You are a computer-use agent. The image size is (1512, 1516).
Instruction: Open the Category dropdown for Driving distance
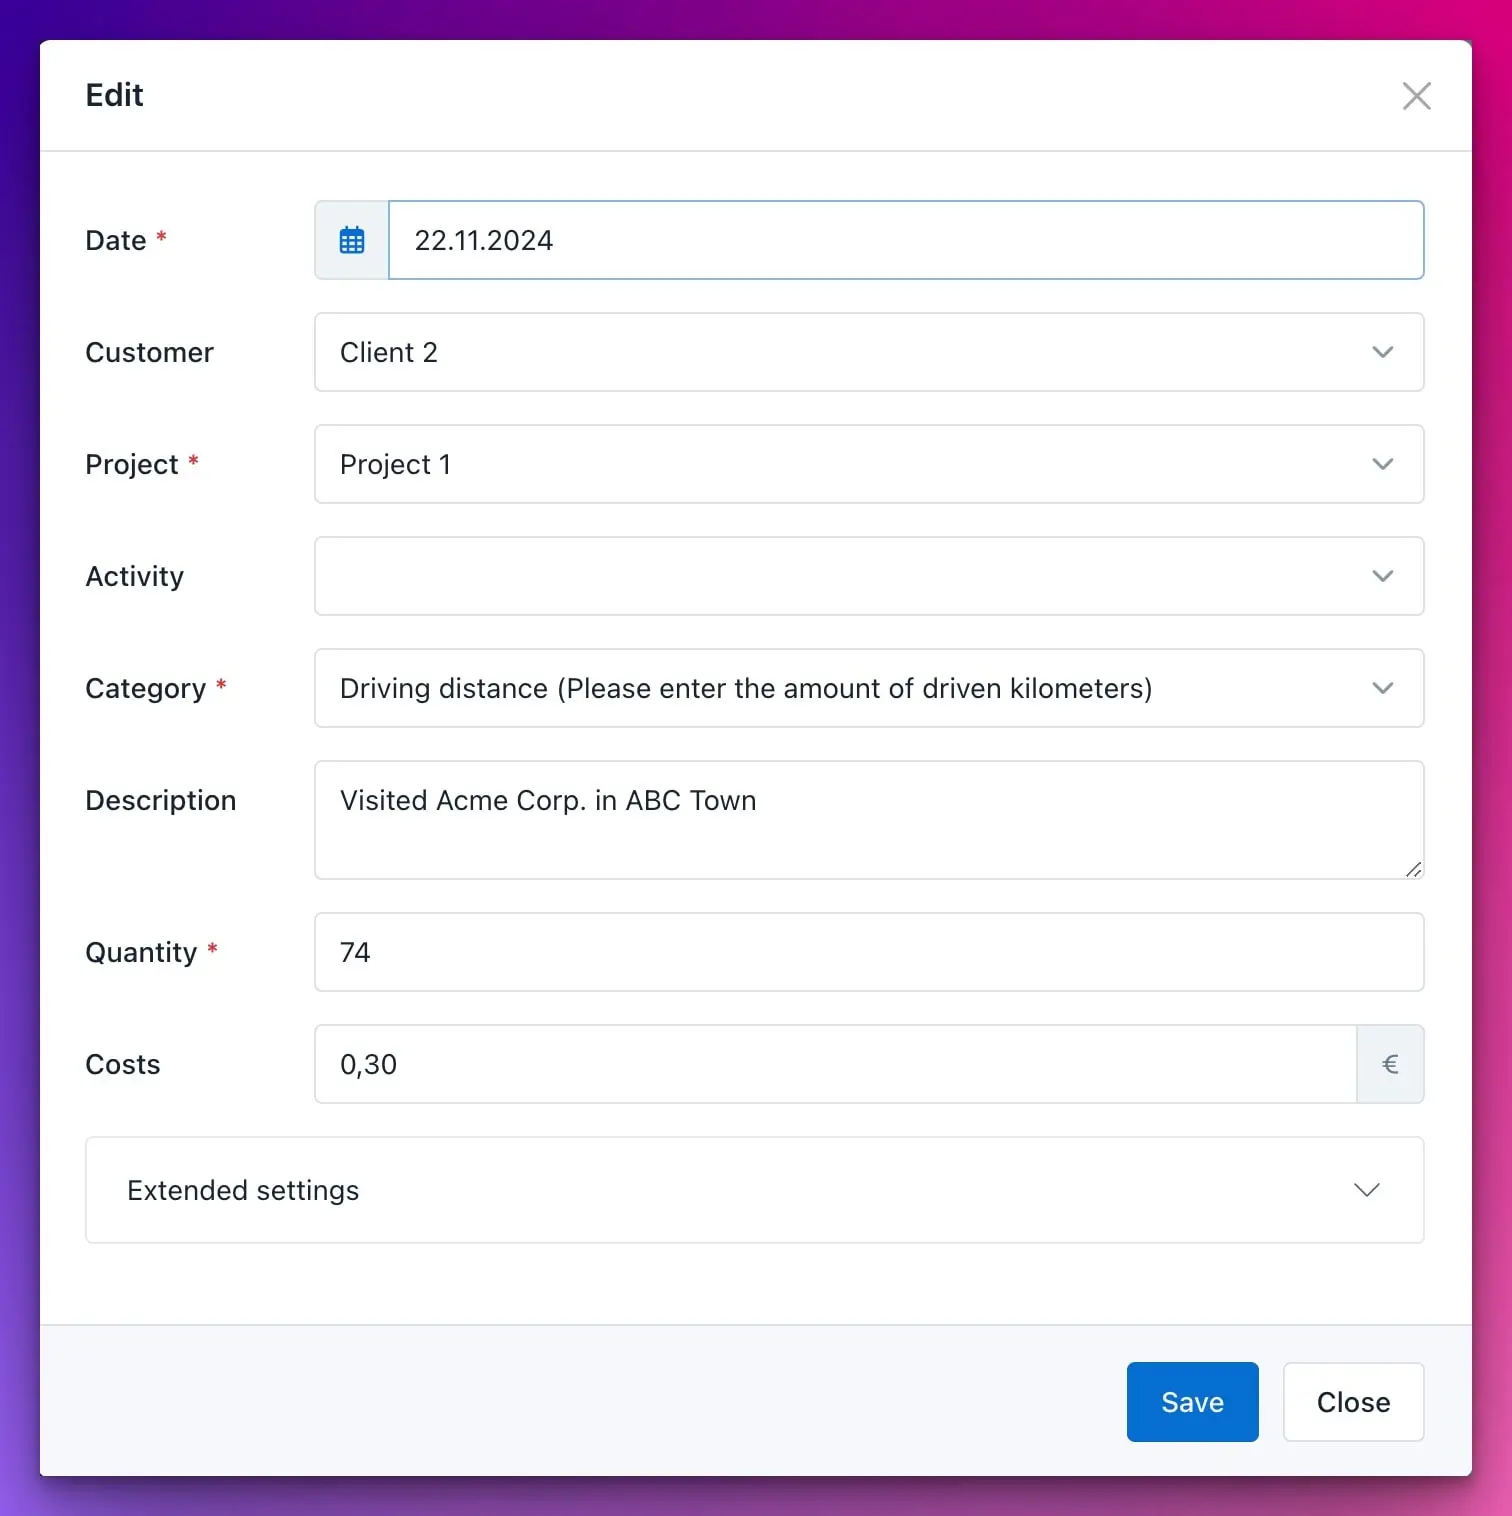pyautogui.click(x=869, y=688)
